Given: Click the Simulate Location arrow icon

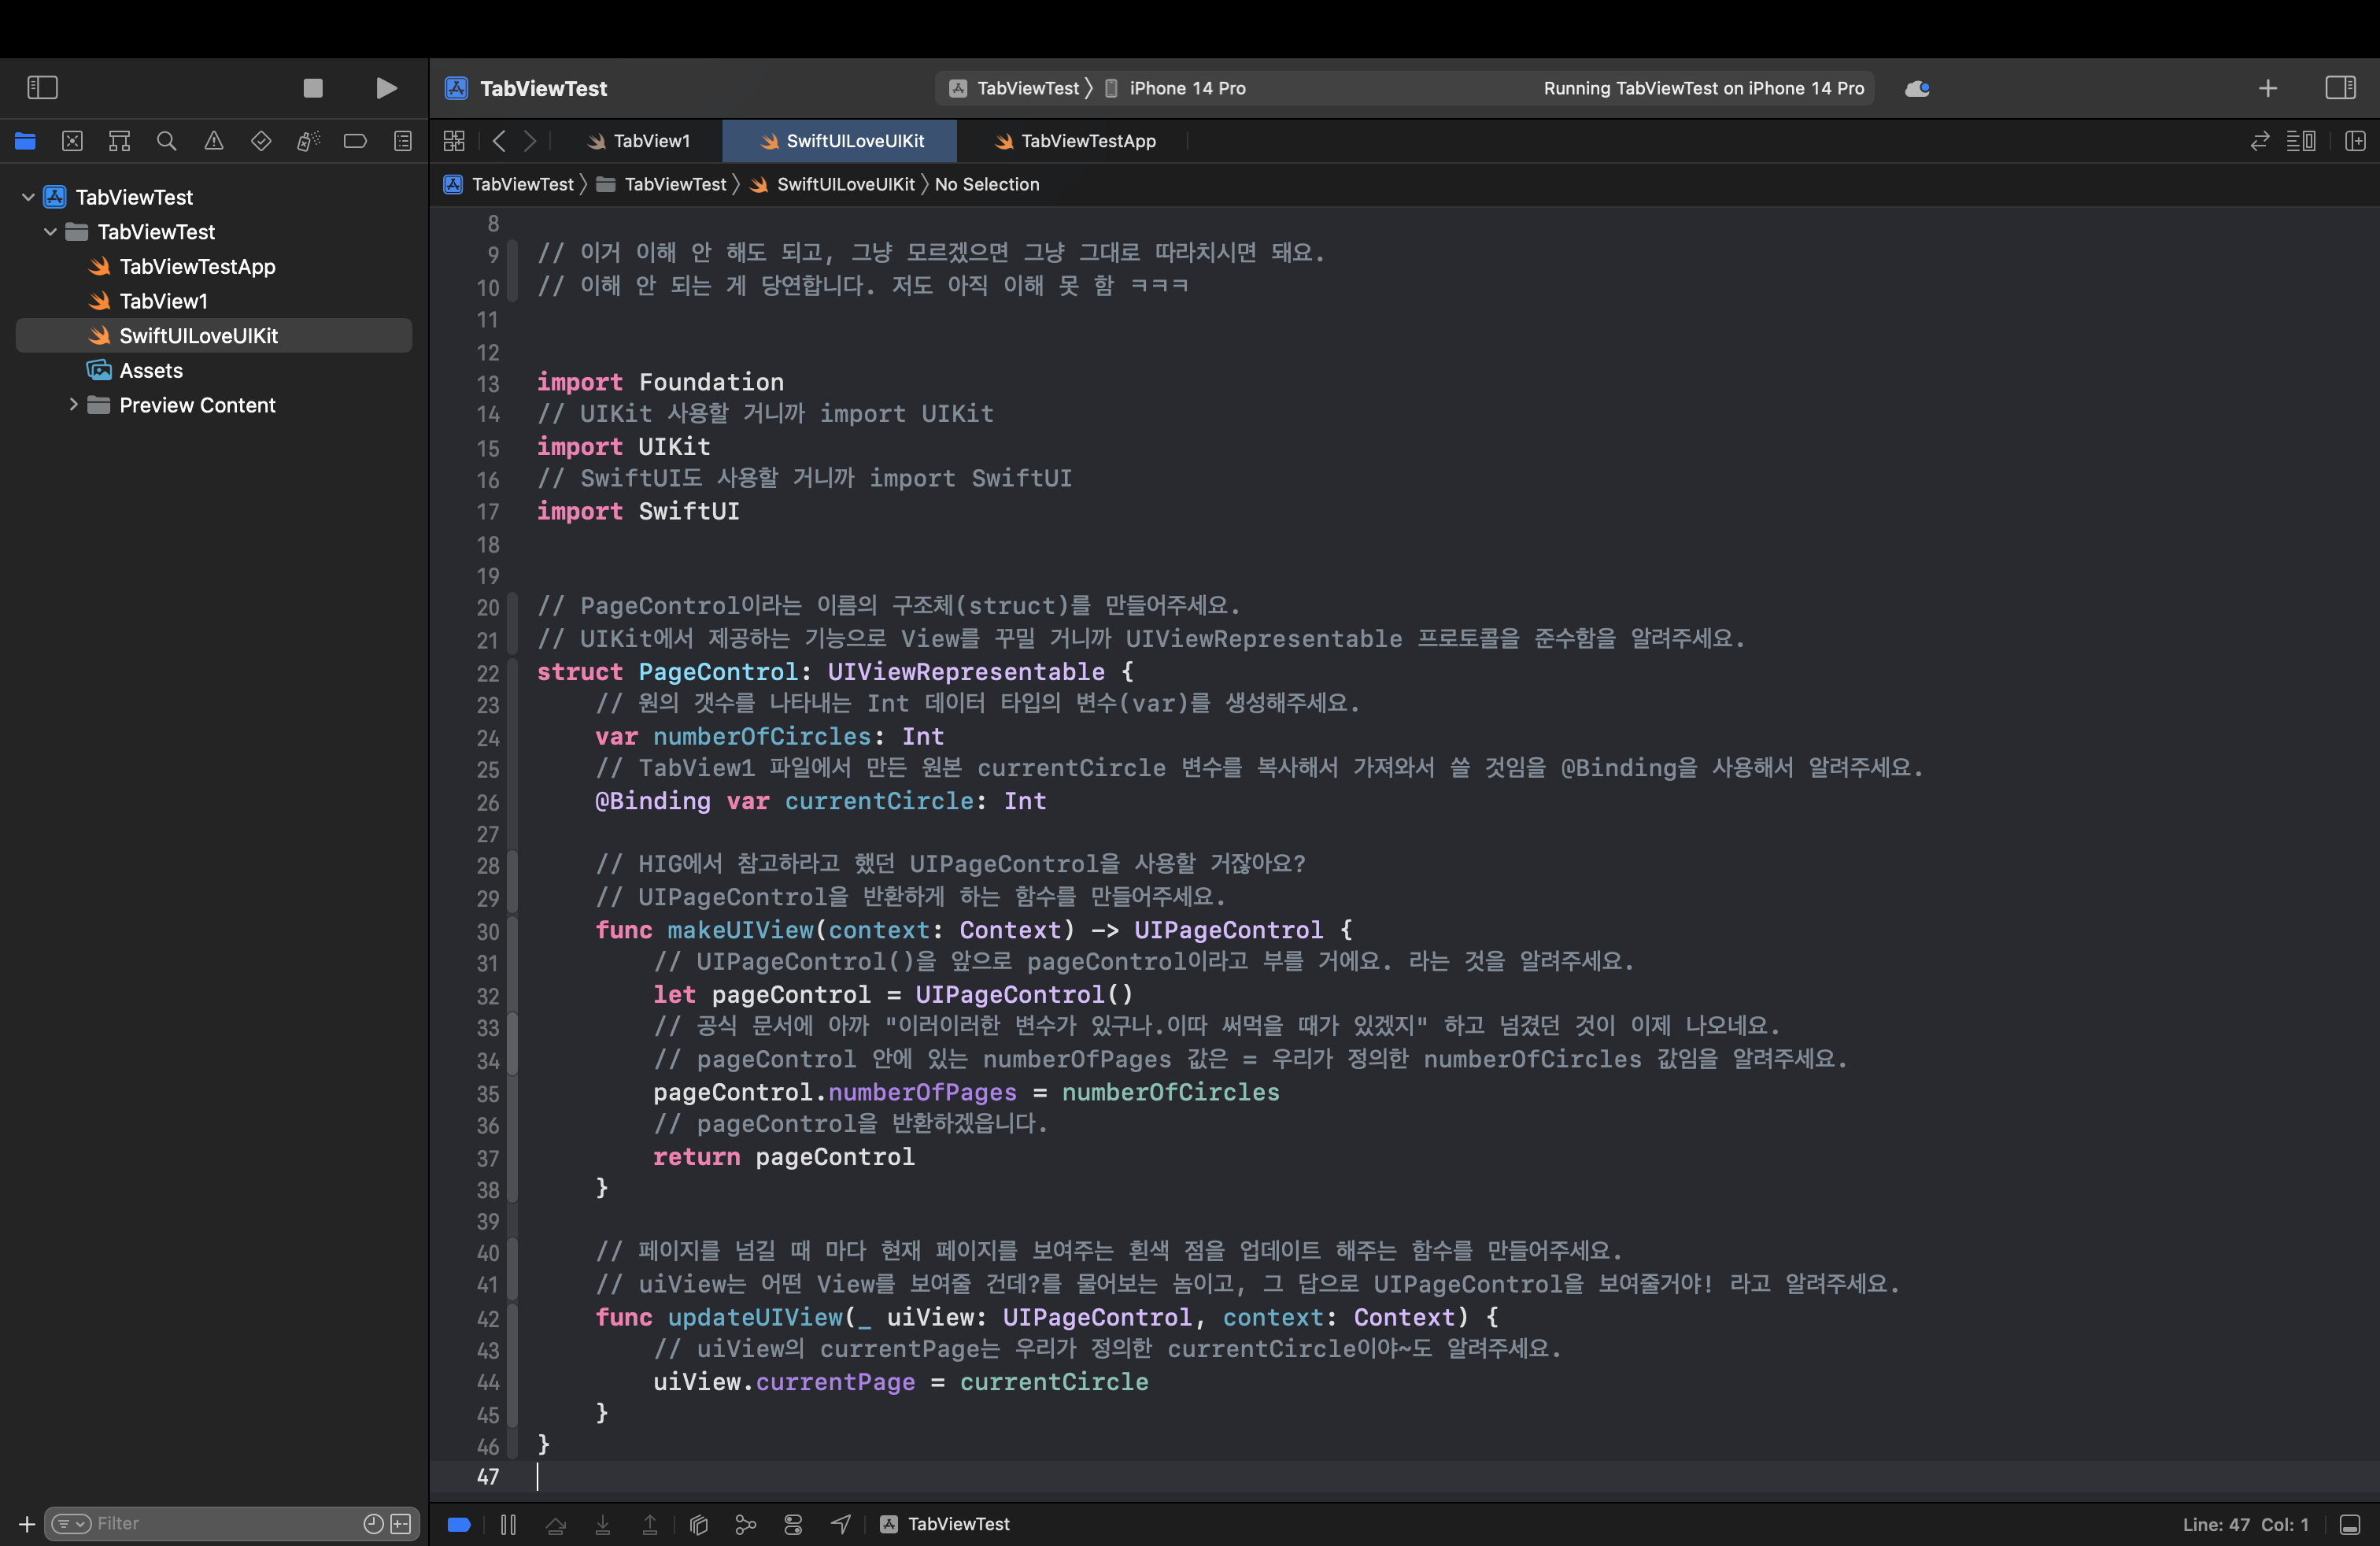Looking at the screenshot, I should coord(841,1524).
